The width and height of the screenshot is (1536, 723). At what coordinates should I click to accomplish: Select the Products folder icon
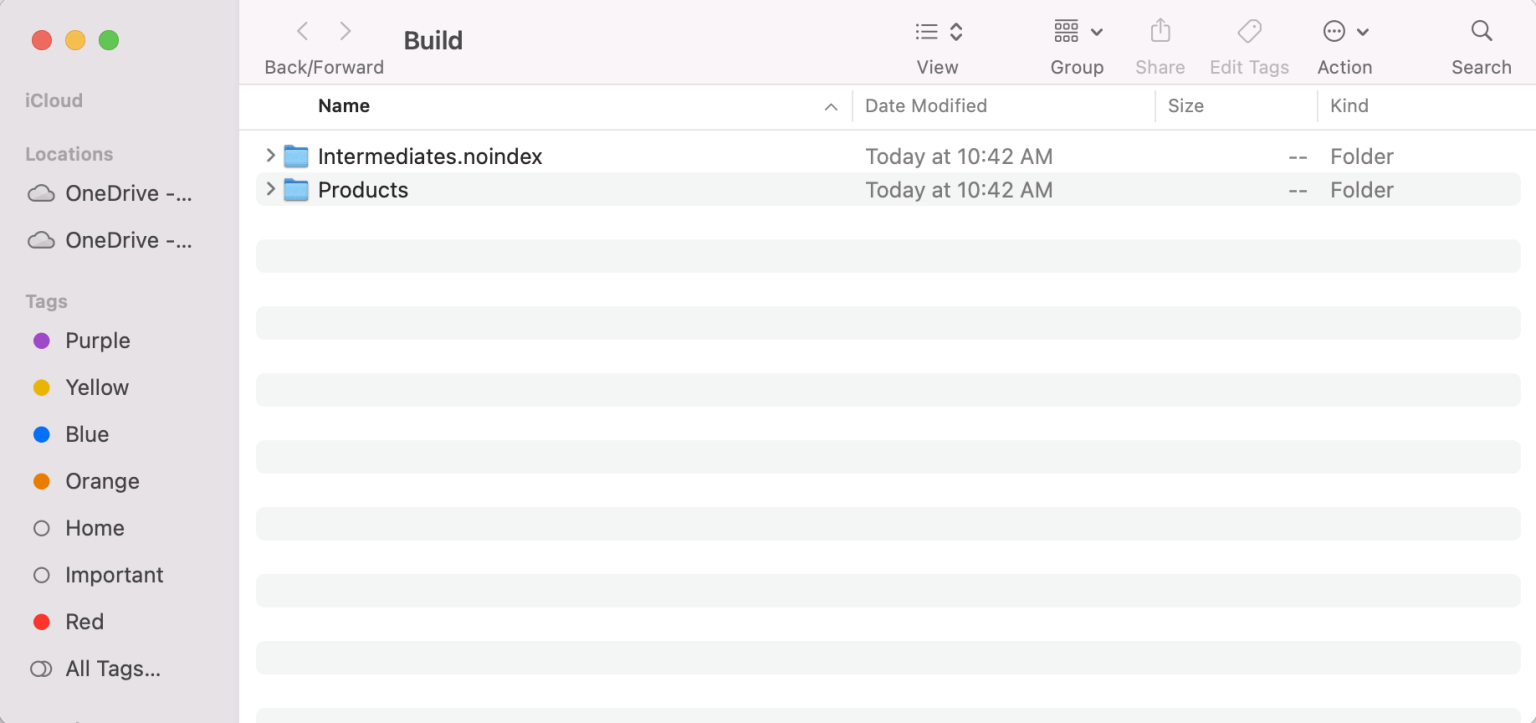click(x=296, y=190)
